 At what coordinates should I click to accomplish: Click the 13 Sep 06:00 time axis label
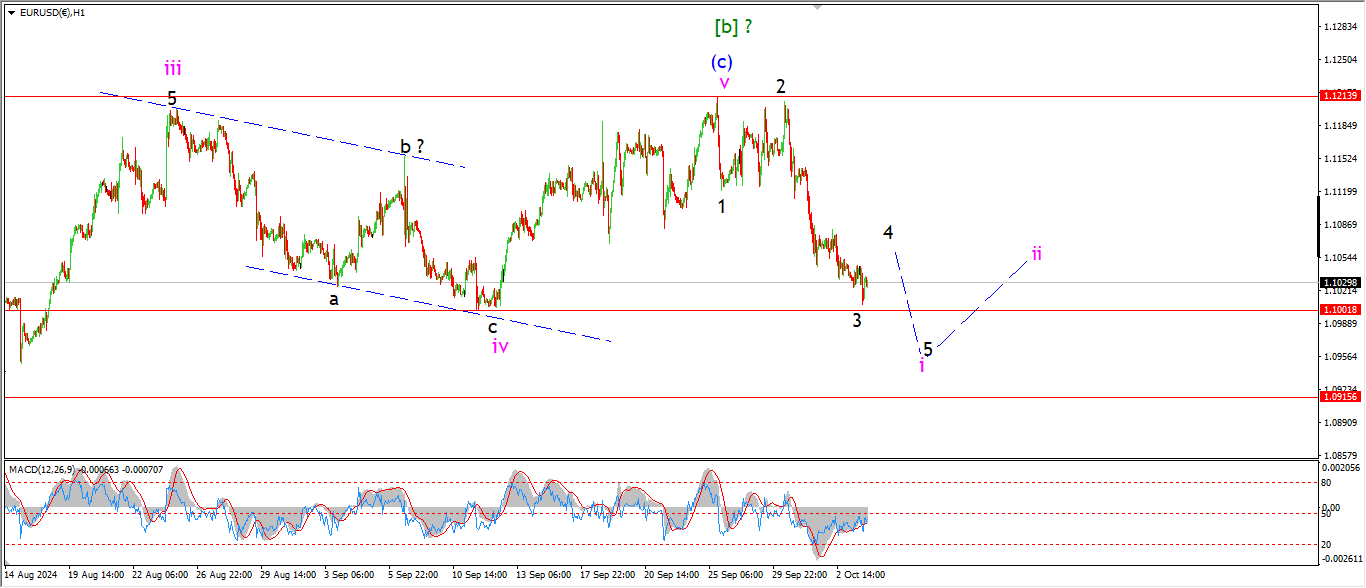[545, 575]
